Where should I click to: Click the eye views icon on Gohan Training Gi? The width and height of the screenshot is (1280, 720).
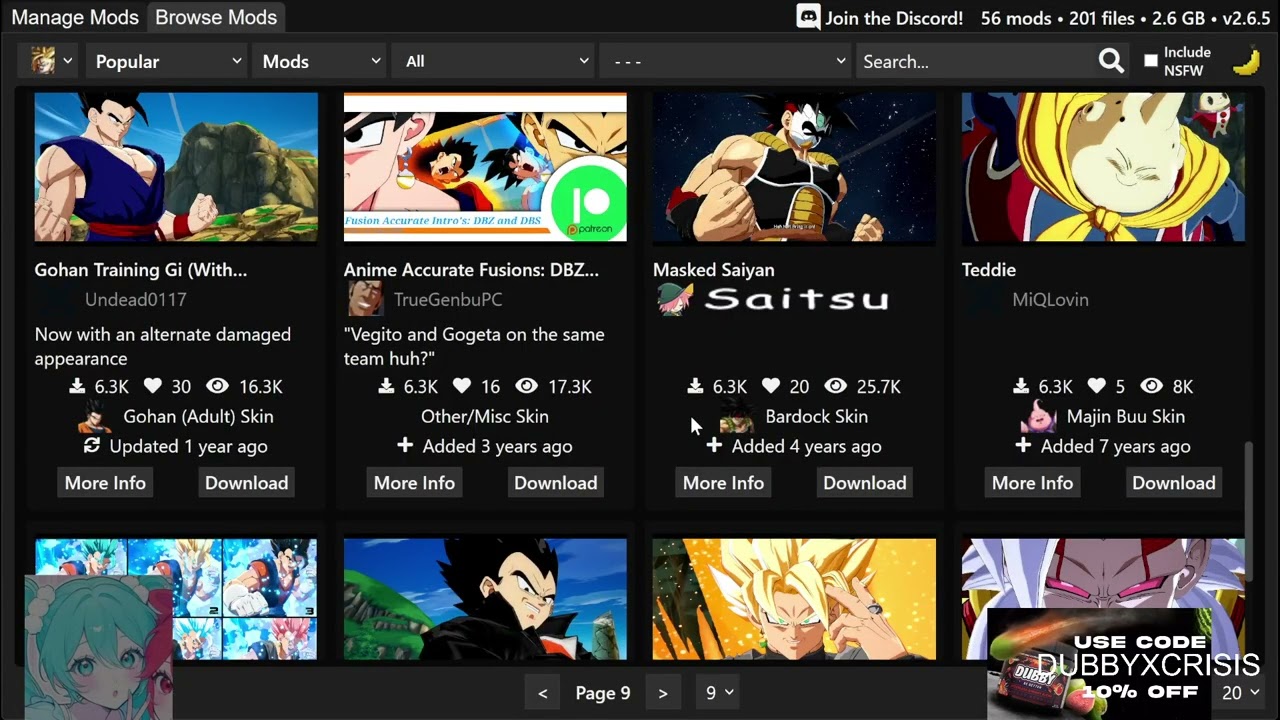click(217, 386)
